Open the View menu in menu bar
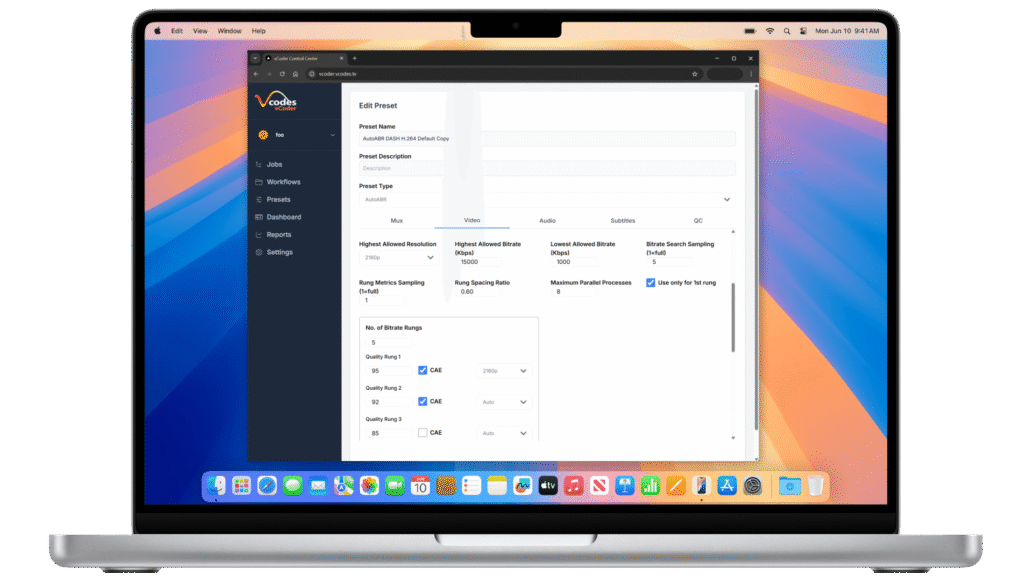This screenshot has height=576, width=1024. coord(200,31)
